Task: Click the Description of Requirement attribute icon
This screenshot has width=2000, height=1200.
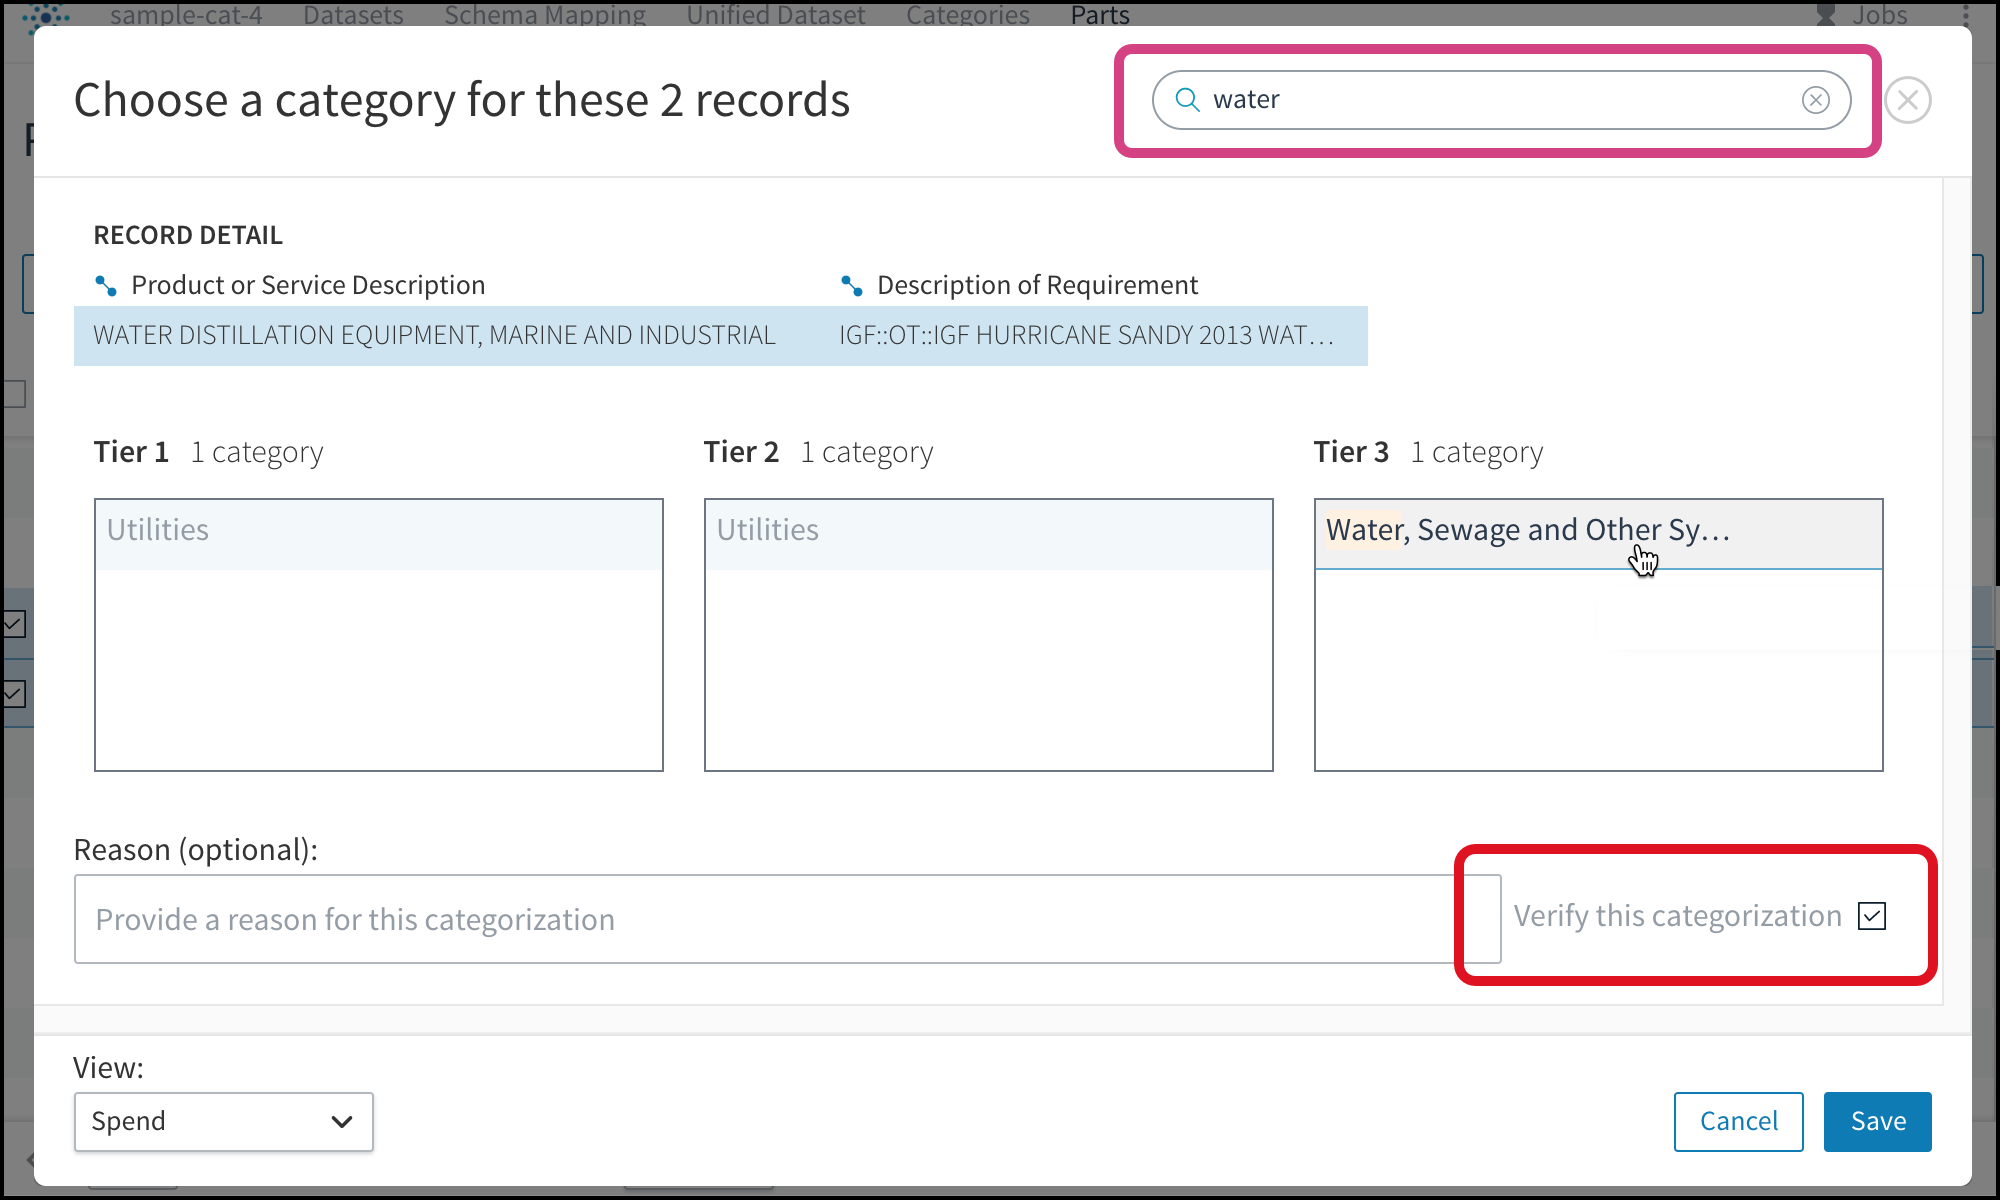Action: pos(851,286)
